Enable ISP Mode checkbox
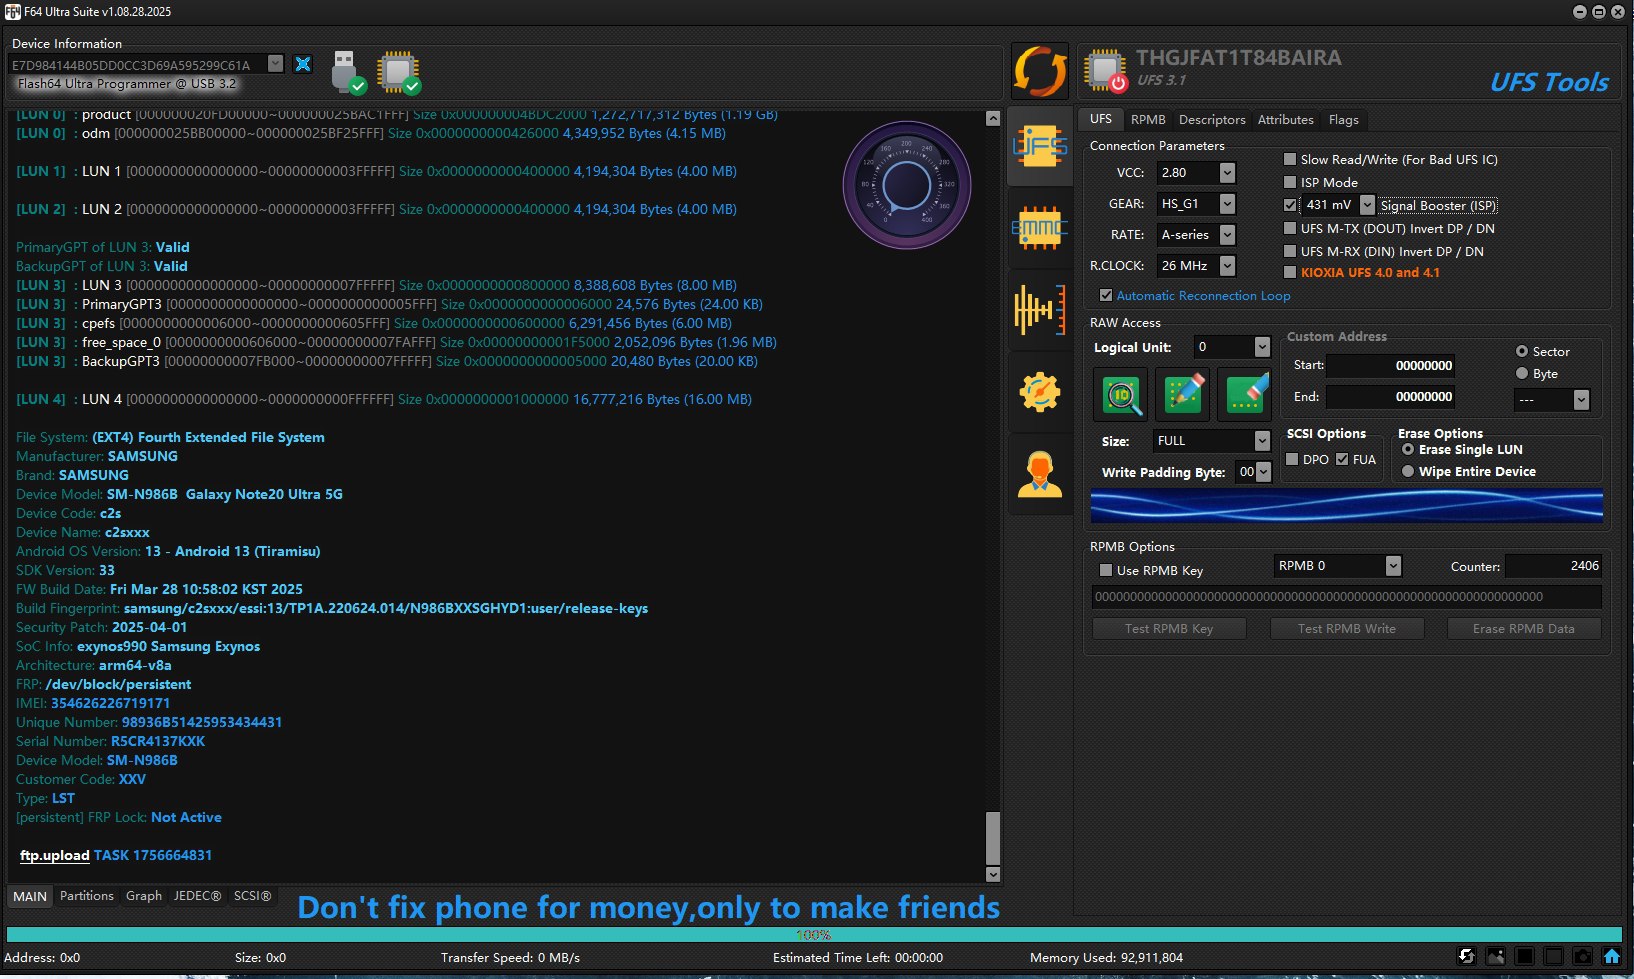Image resolution: width=1634 pixels, height=979 pixels. [1290, 182]
